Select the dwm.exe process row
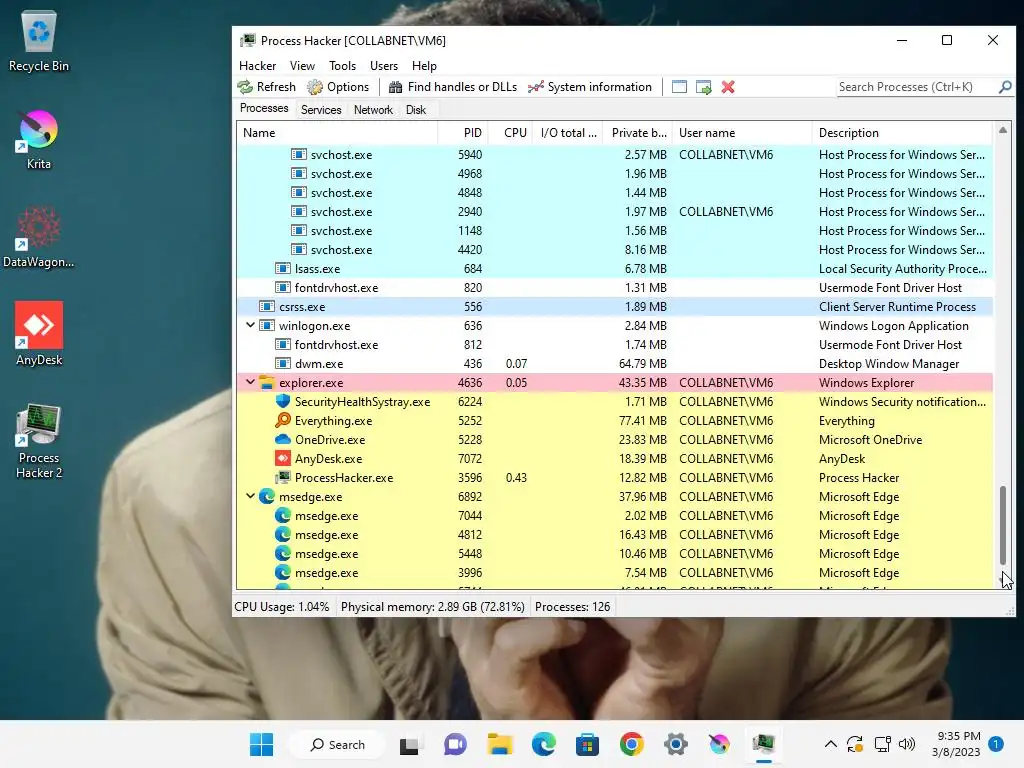Screen dimensions: 1024x768 pyautogui.click(x=615, y=364)
